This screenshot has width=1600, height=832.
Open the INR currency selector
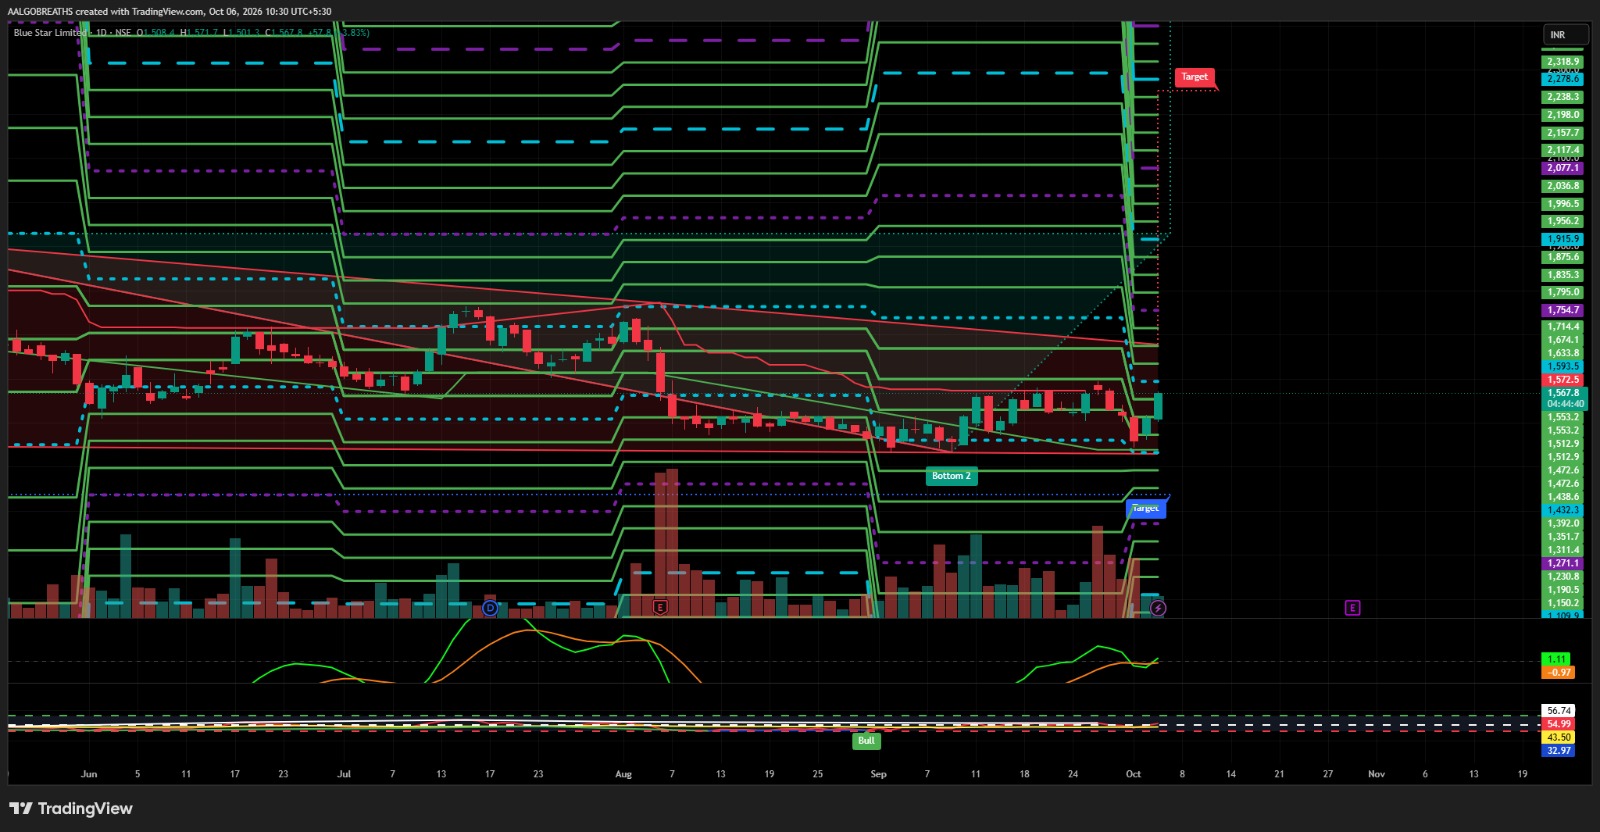(1565, 35)
